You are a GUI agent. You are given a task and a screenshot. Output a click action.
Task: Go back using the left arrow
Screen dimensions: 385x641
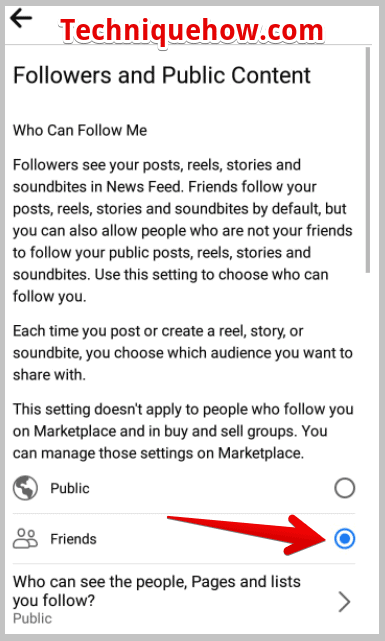pyautogui.click(x=21, y=19)
